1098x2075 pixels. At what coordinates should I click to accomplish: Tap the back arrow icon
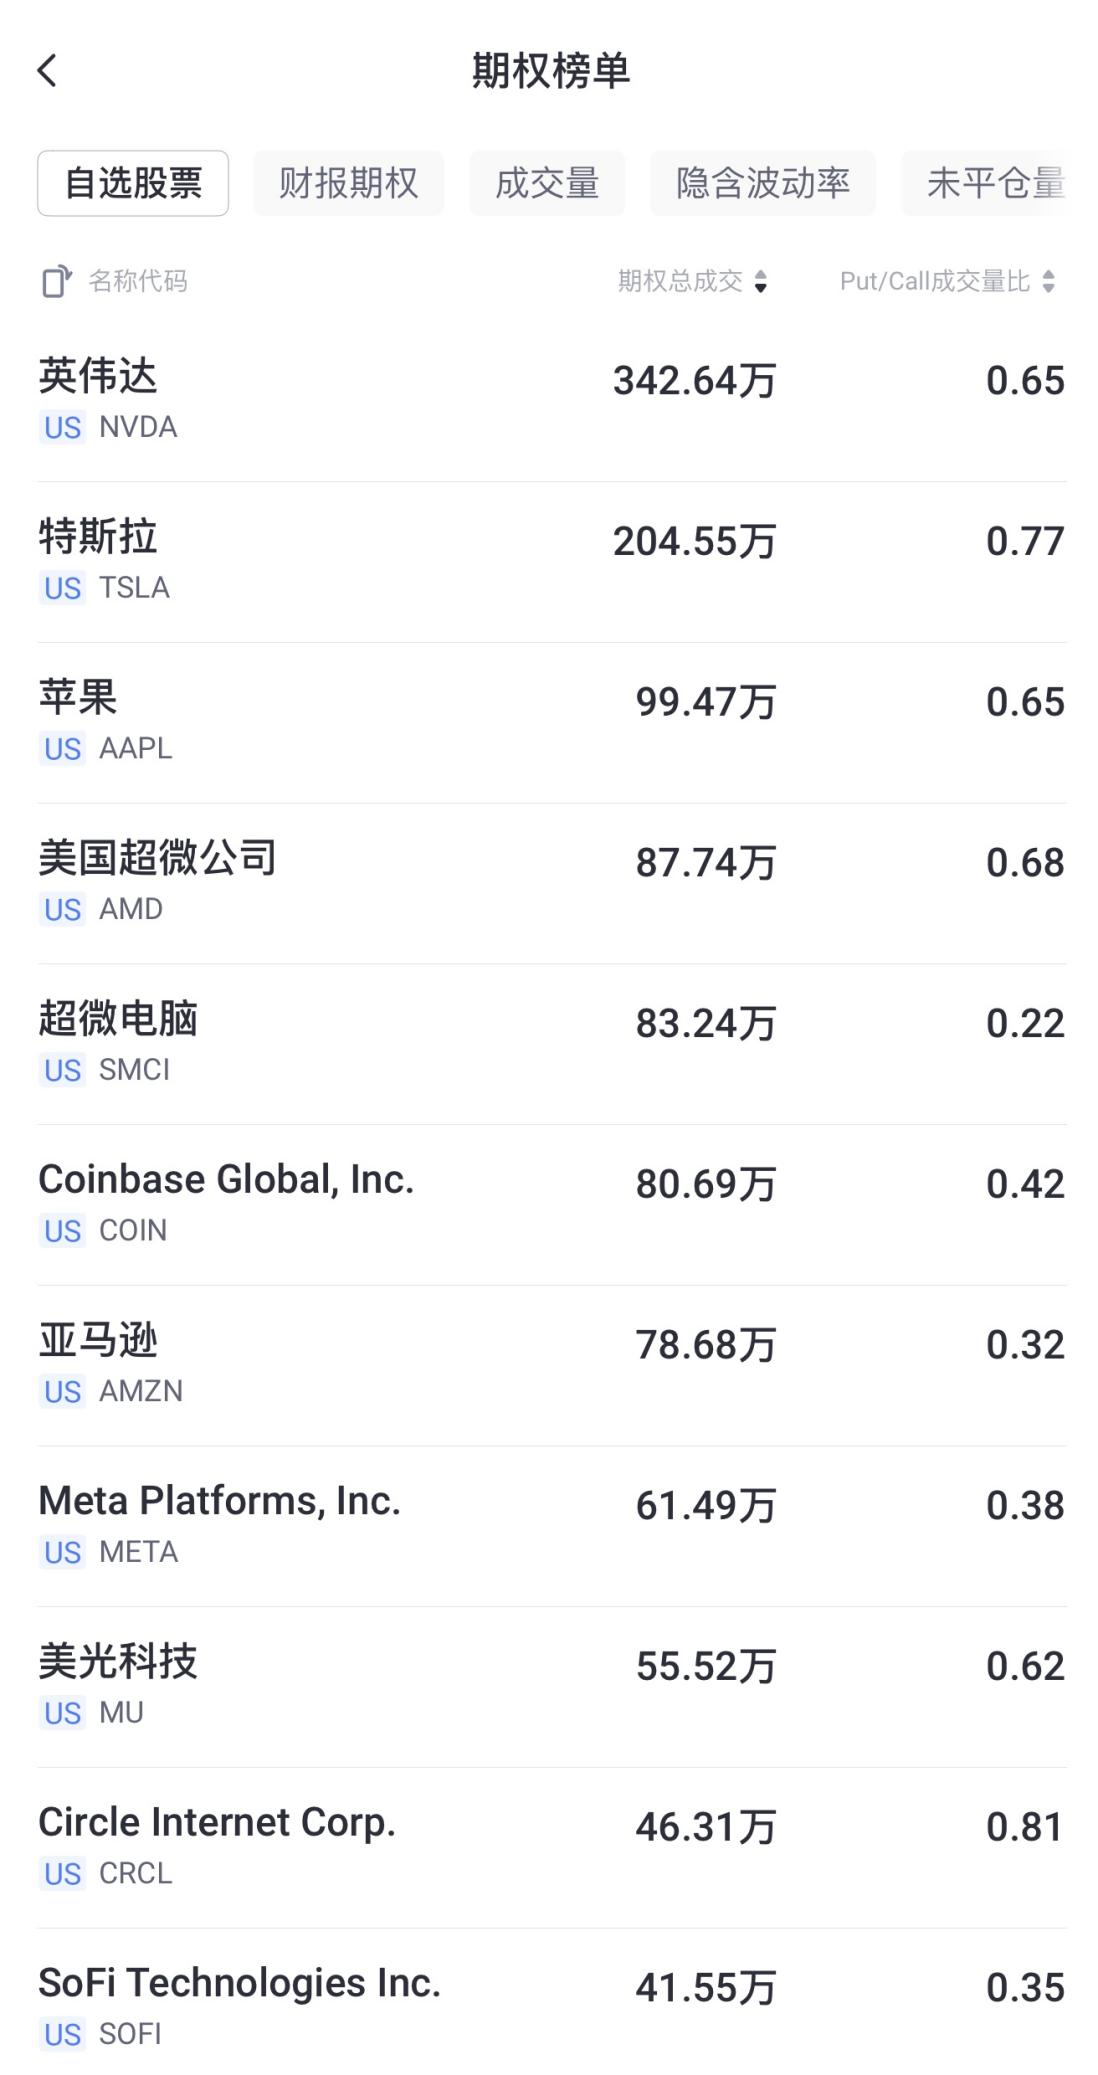click(47, 70)
